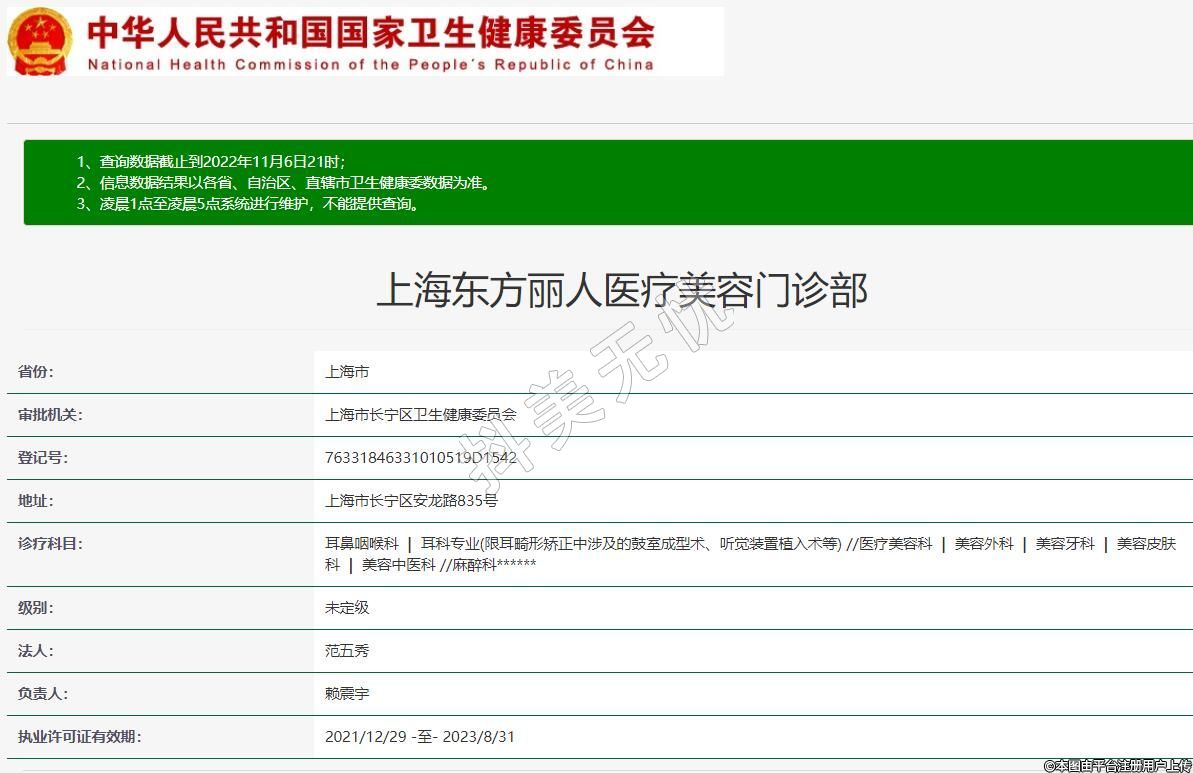Click the 审批机关 row label
Viewport: 1193px width, 773px height.
[x=50, y=415]
